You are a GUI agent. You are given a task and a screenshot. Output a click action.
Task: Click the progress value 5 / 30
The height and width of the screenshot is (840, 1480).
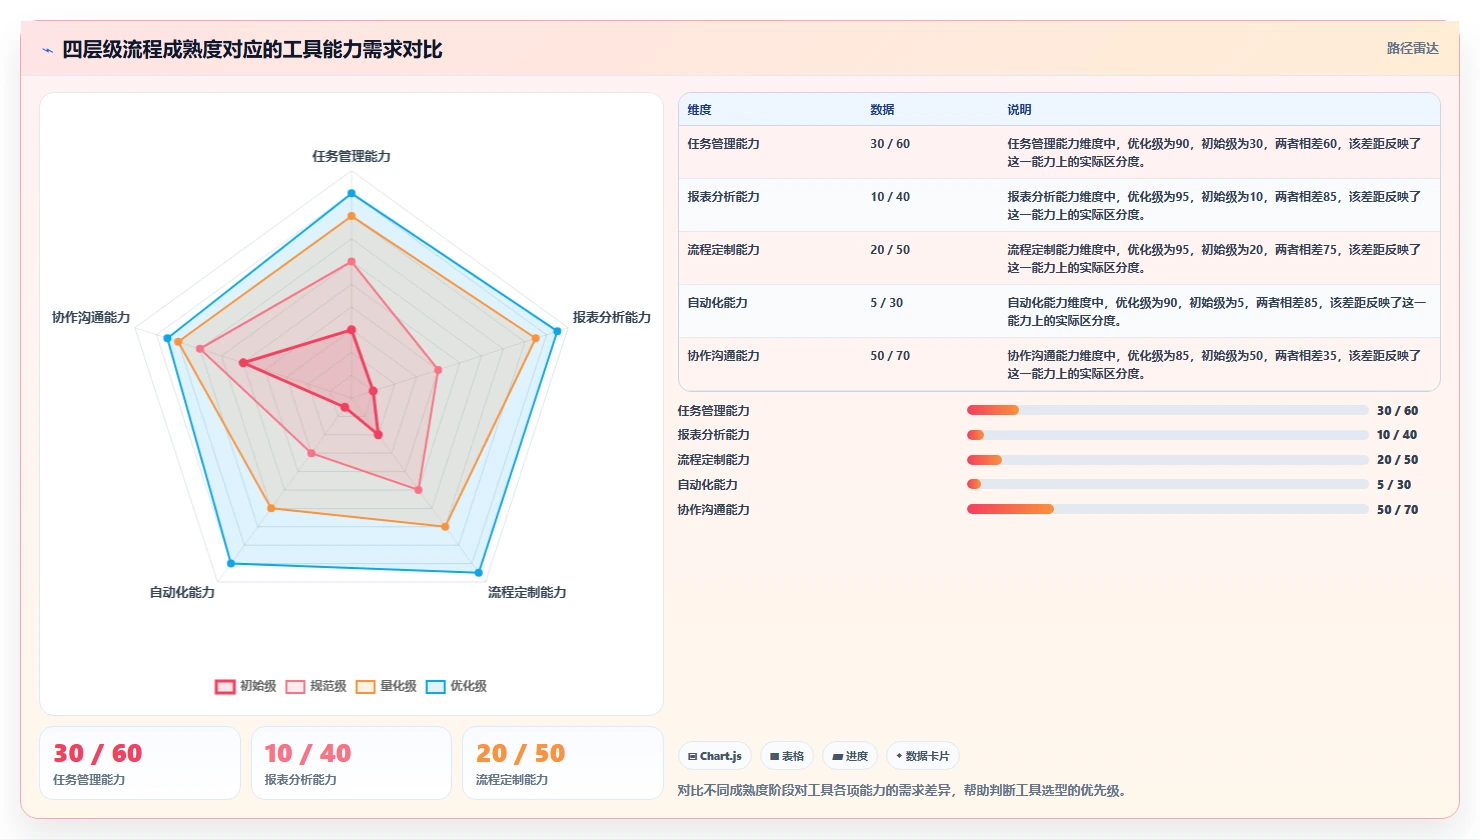(1394, 485)
